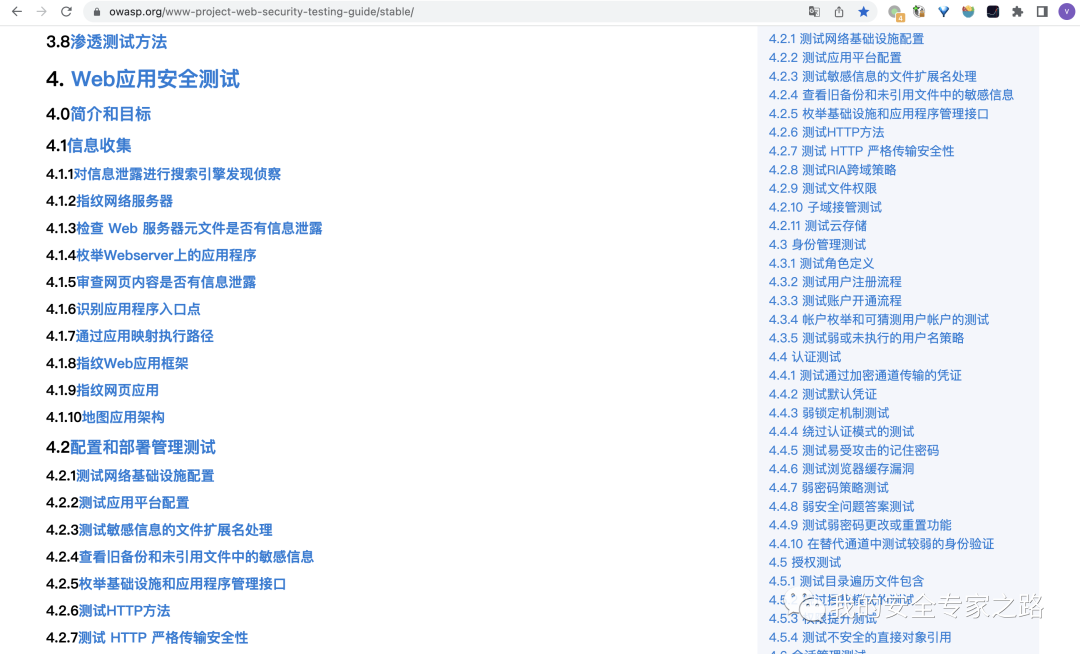Open the extension with orange 4 badge

(x=895, y=12)
